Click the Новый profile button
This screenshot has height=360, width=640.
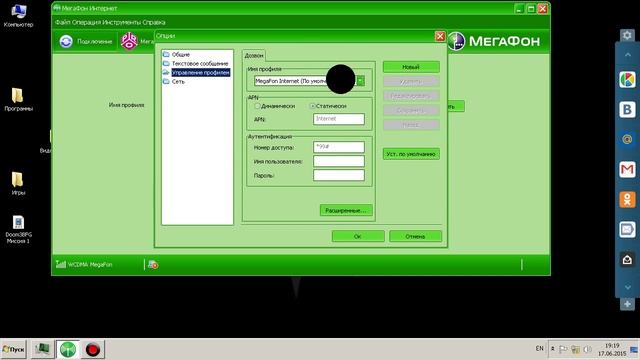pyautogui.click(x=411, y=67)
